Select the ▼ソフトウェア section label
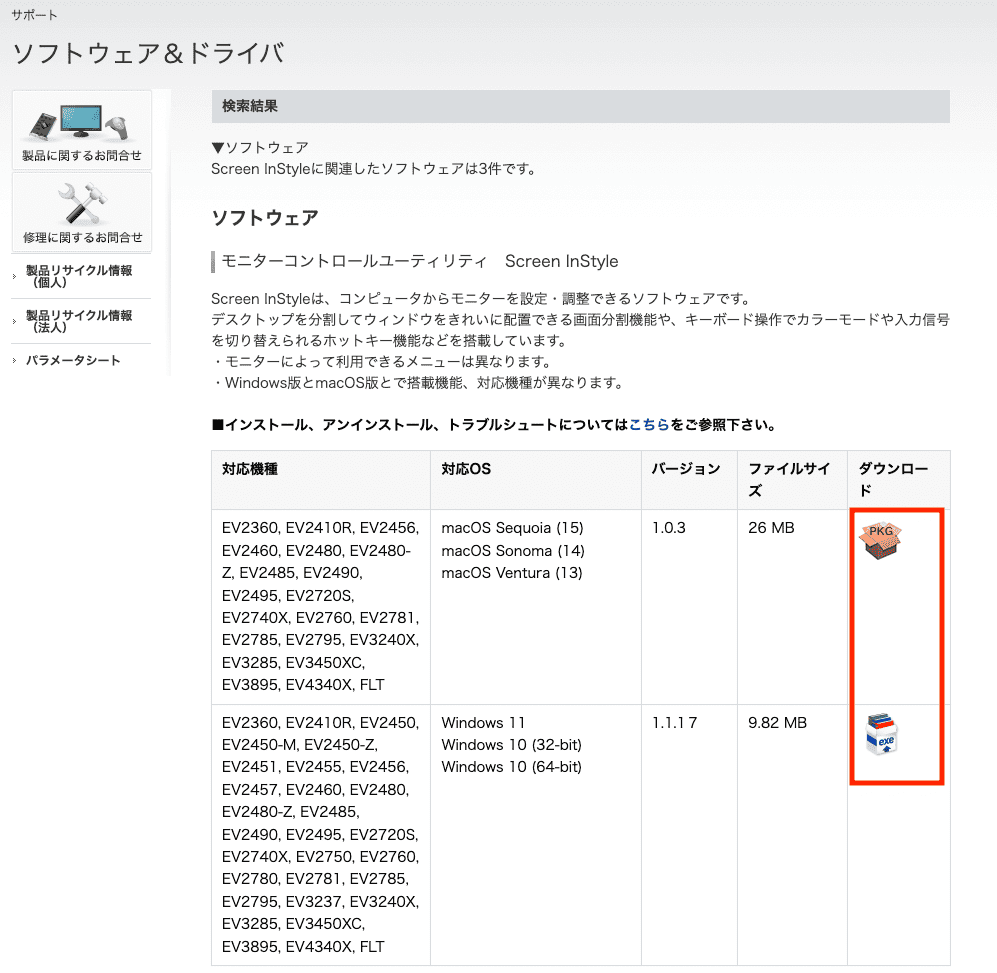The height and width of the screenshot is (973, 997). (x=260, y=148)
